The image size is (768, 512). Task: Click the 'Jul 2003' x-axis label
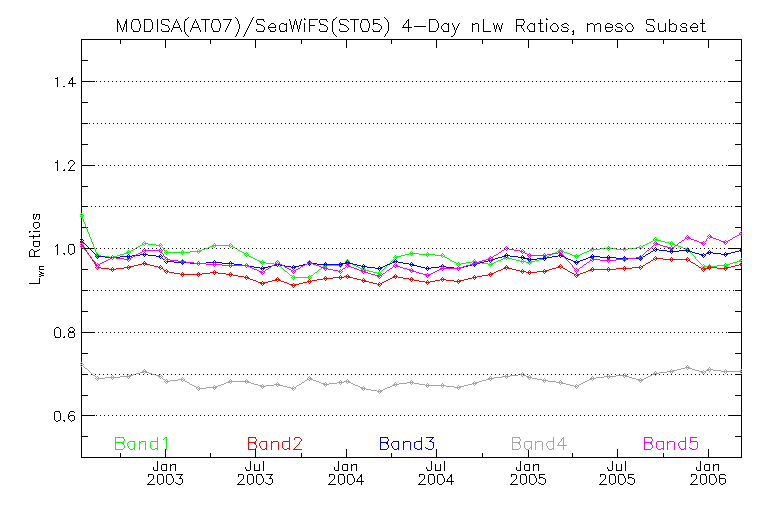click(x=255, y=473)
